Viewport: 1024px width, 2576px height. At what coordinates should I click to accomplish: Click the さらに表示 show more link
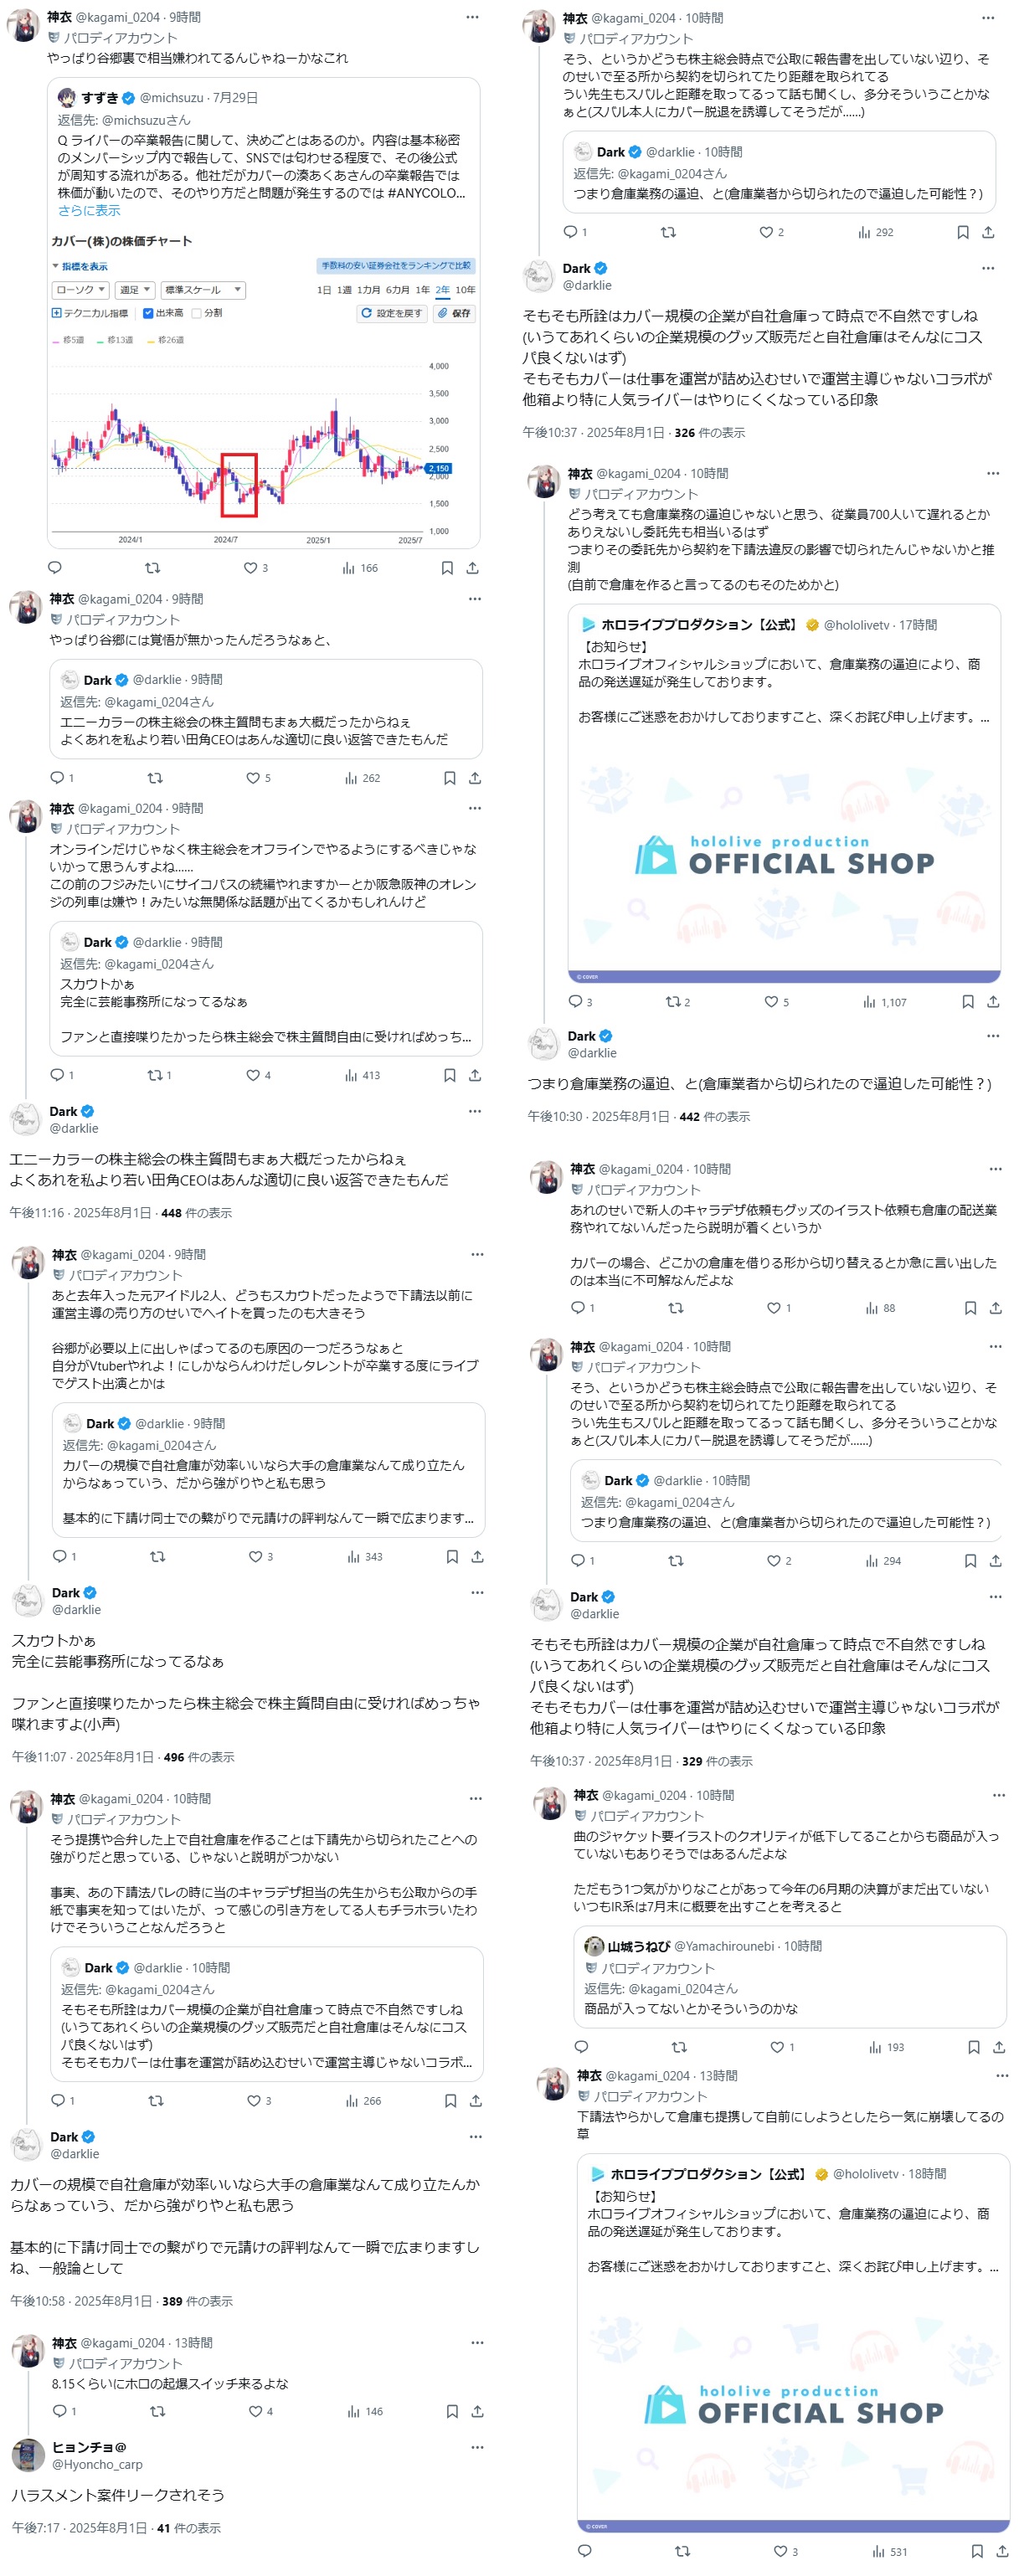89,211
